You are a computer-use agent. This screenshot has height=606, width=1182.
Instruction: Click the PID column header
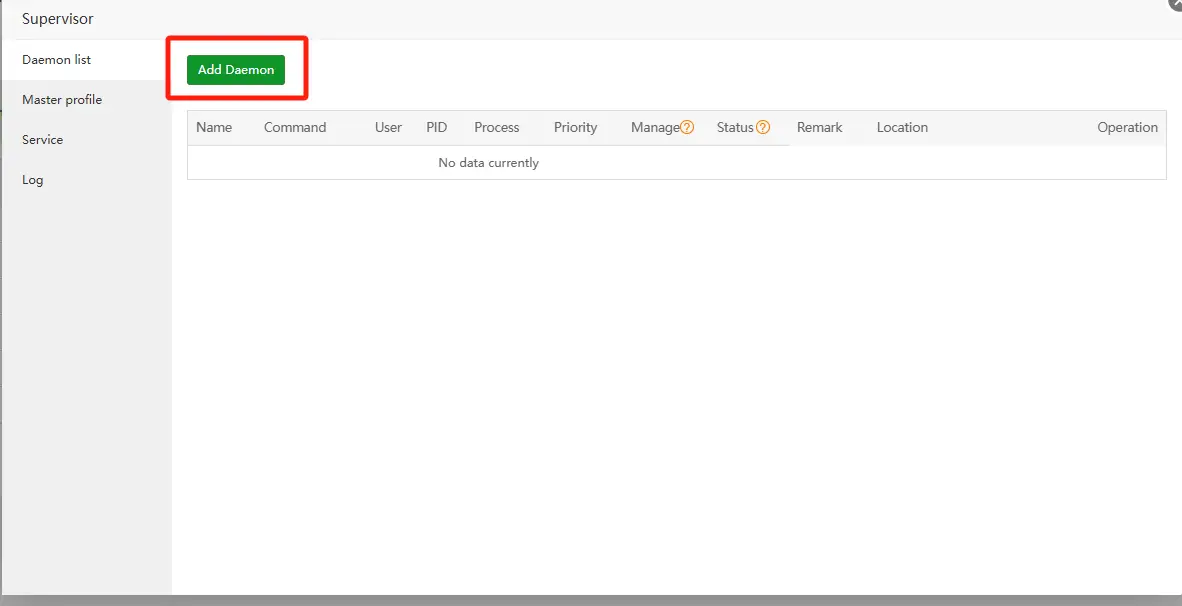436,127
